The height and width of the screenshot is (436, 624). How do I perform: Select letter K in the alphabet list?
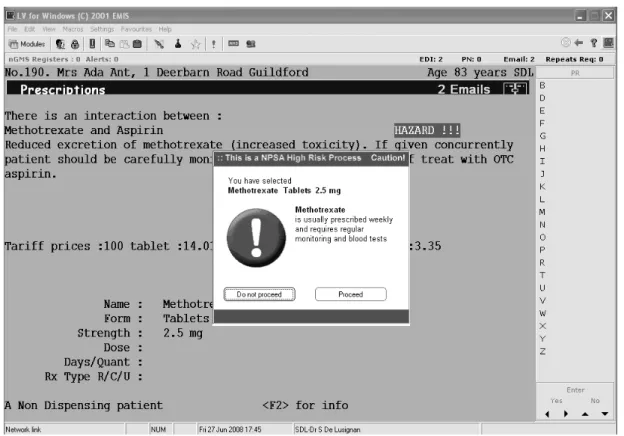pos(542,187)
